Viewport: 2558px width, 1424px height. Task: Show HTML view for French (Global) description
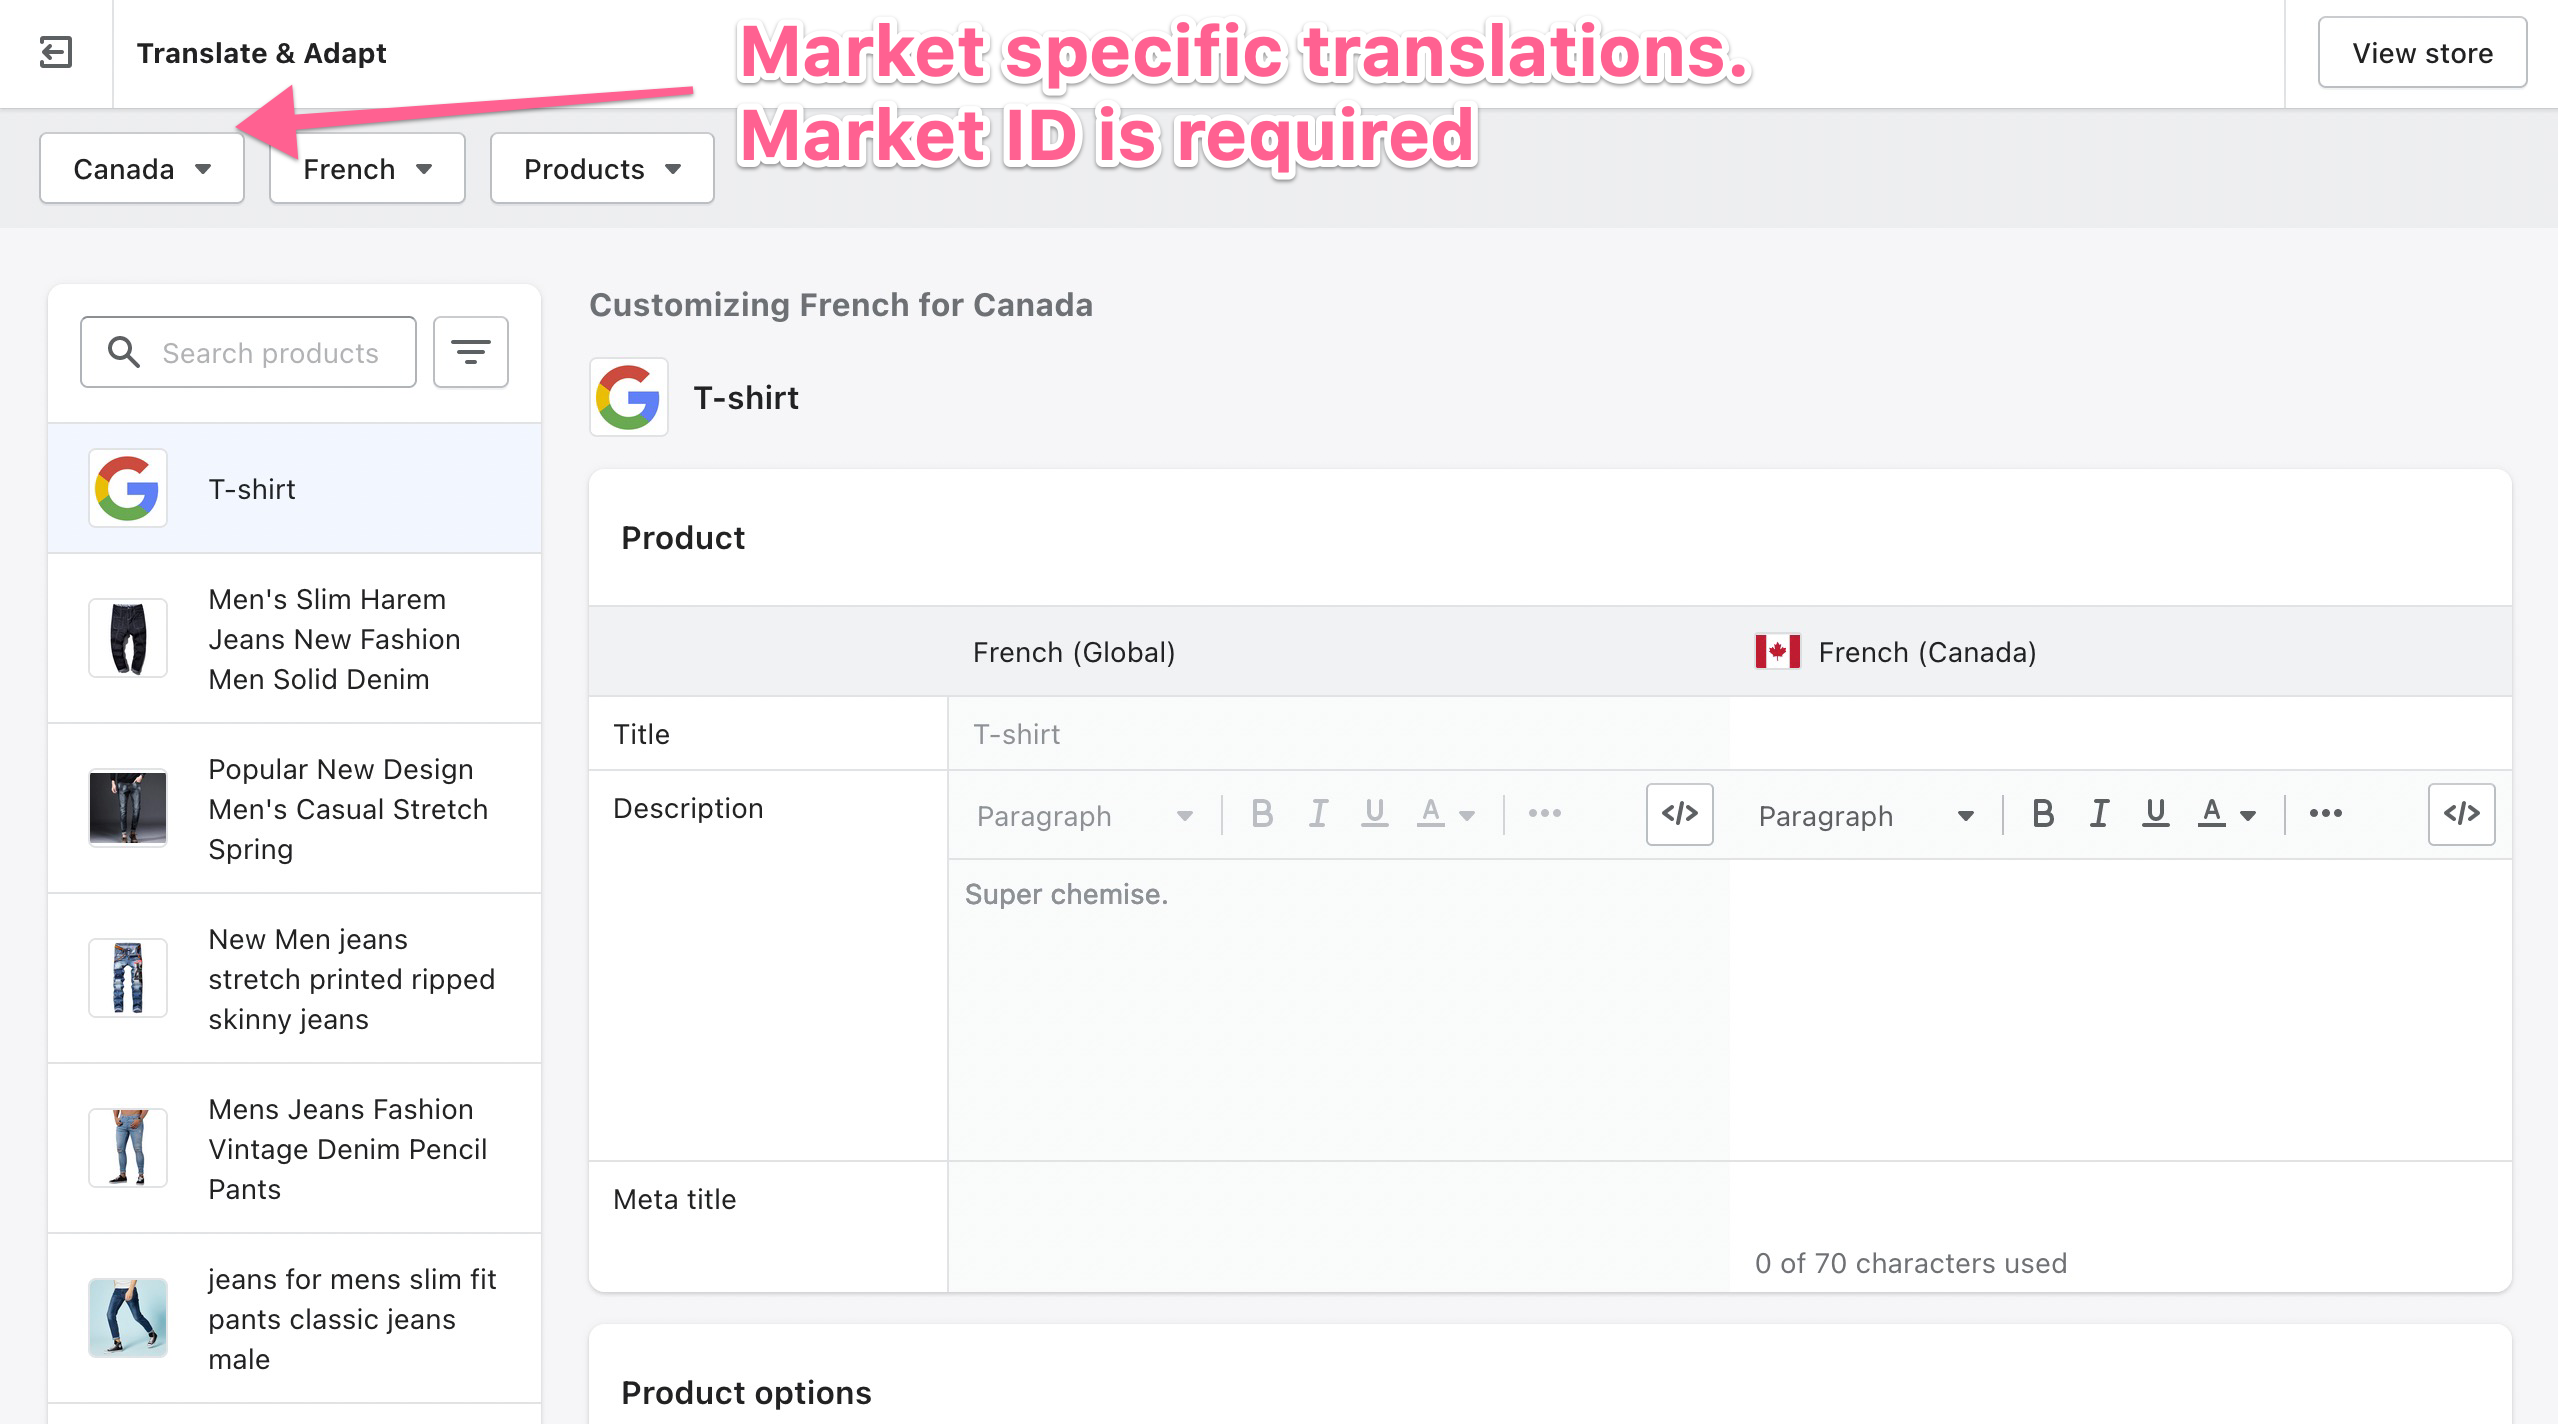coord(1679,814)
